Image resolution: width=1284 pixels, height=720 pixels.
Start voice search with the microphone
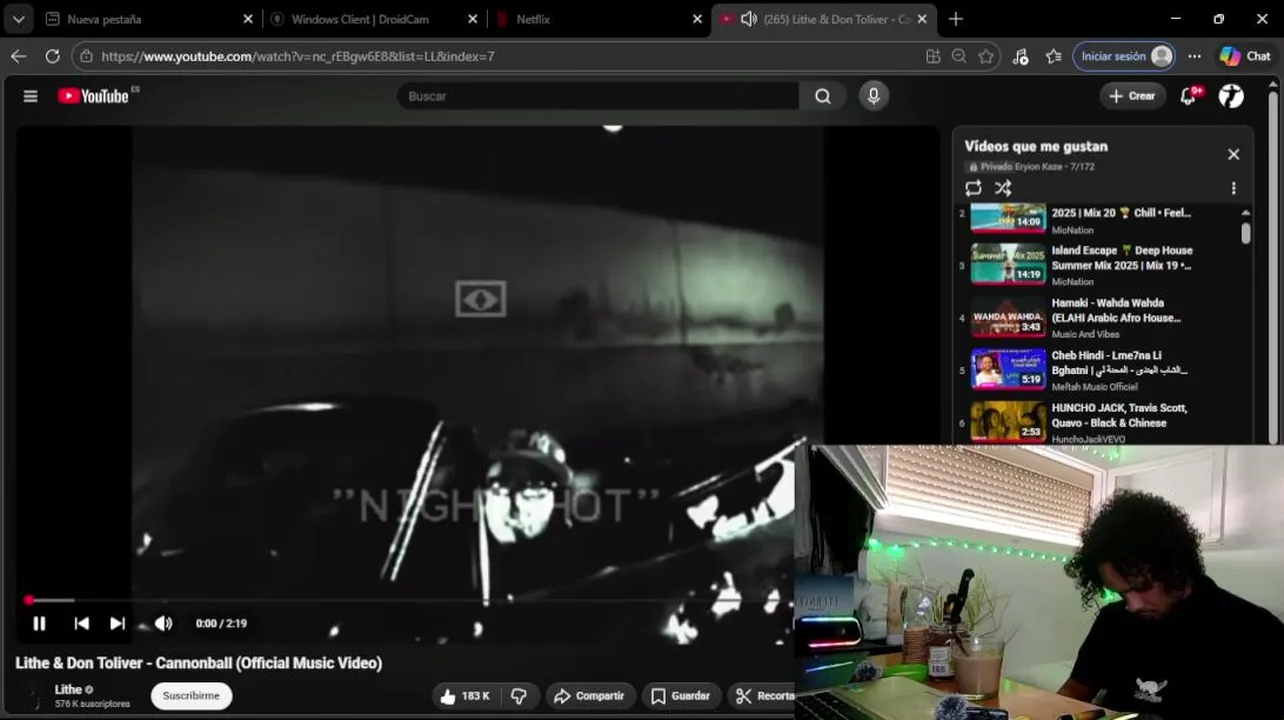[x=874, y=96]
